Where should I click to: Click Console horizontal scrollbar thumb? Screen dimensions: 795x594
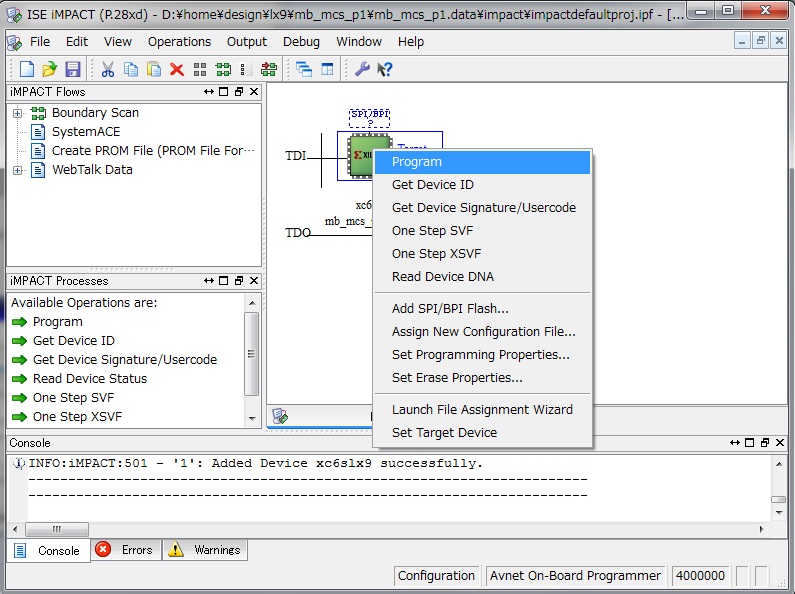click(57, 529)
